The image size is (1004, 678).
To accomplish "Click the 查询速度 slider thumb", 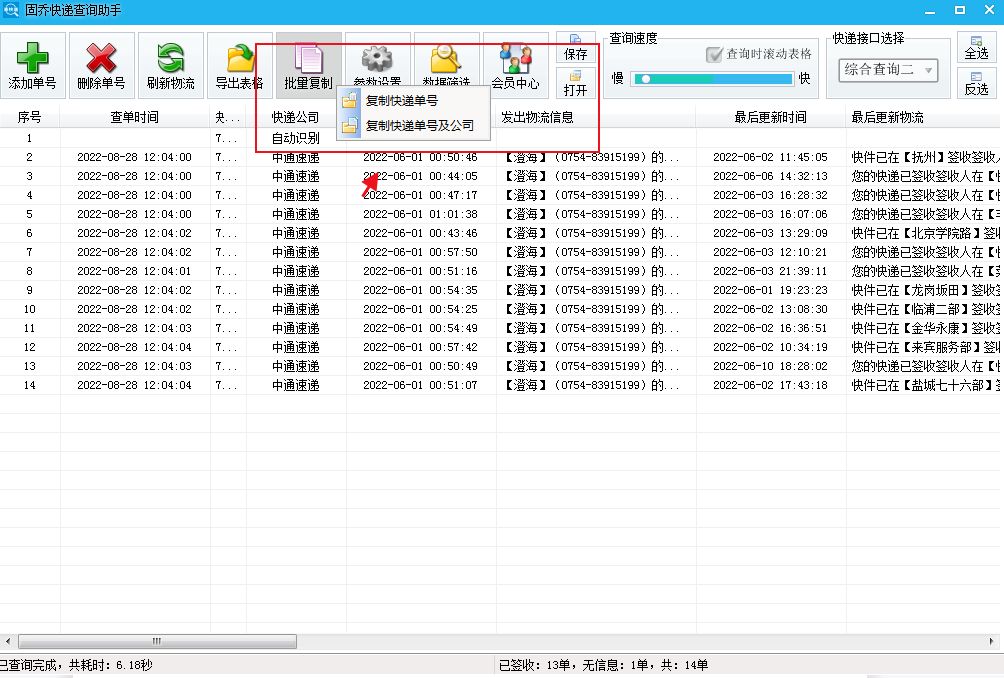I will click(646, 79).
